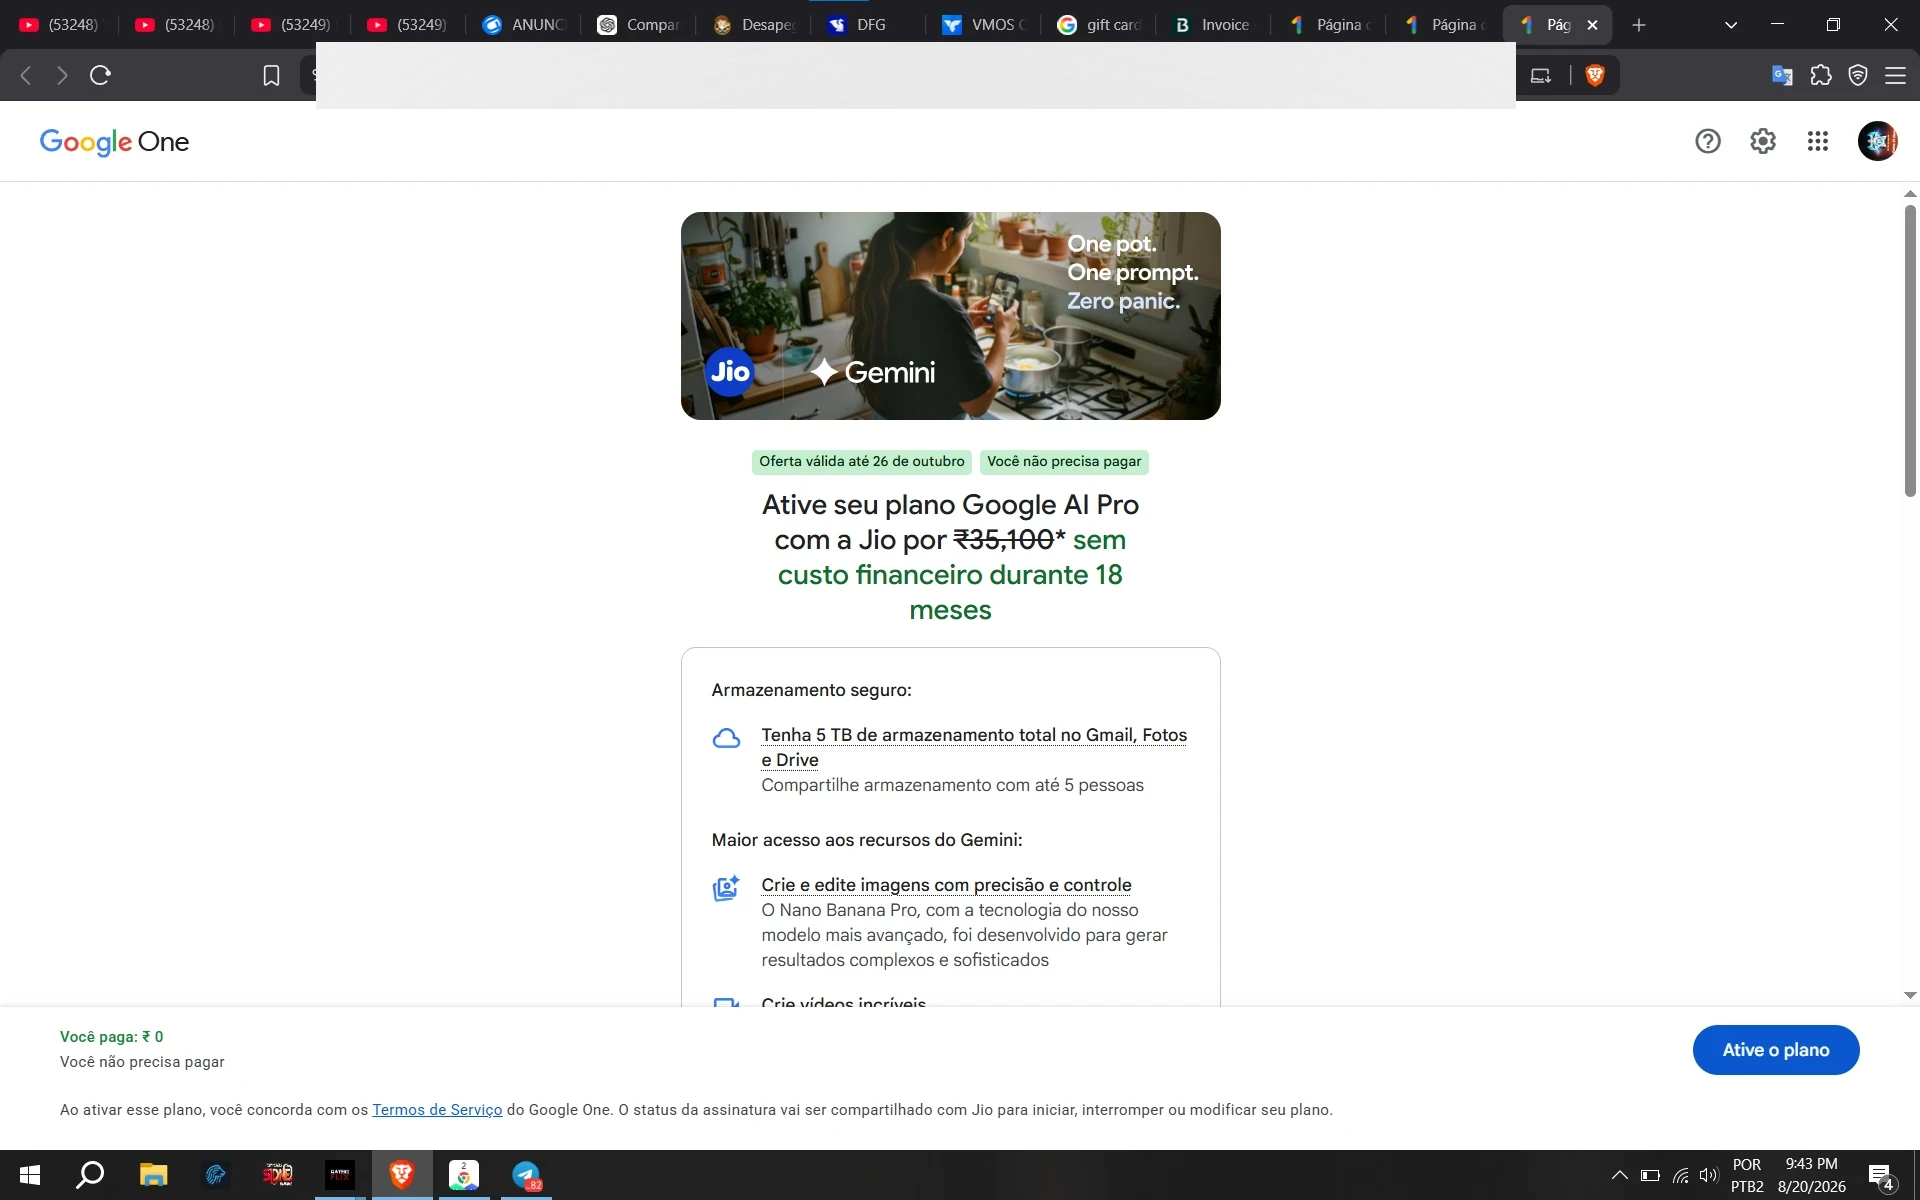Open the Termos de Serviço link
The image size is (1920, 1200).
[437, 1110]
